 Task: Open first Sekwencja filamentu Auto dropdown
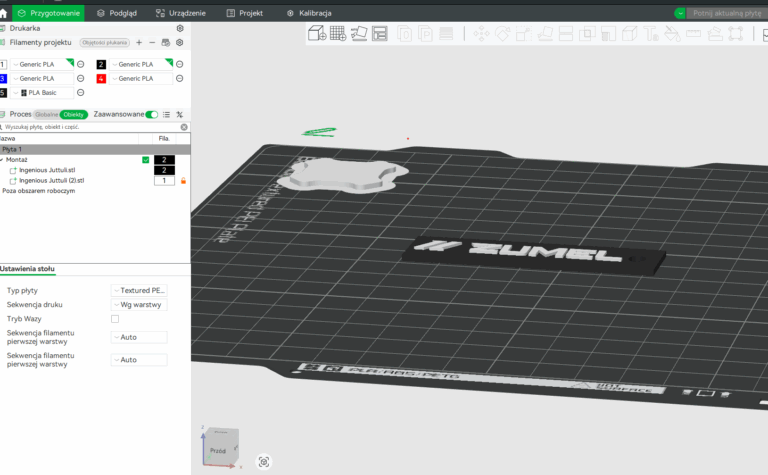point(139,337)
